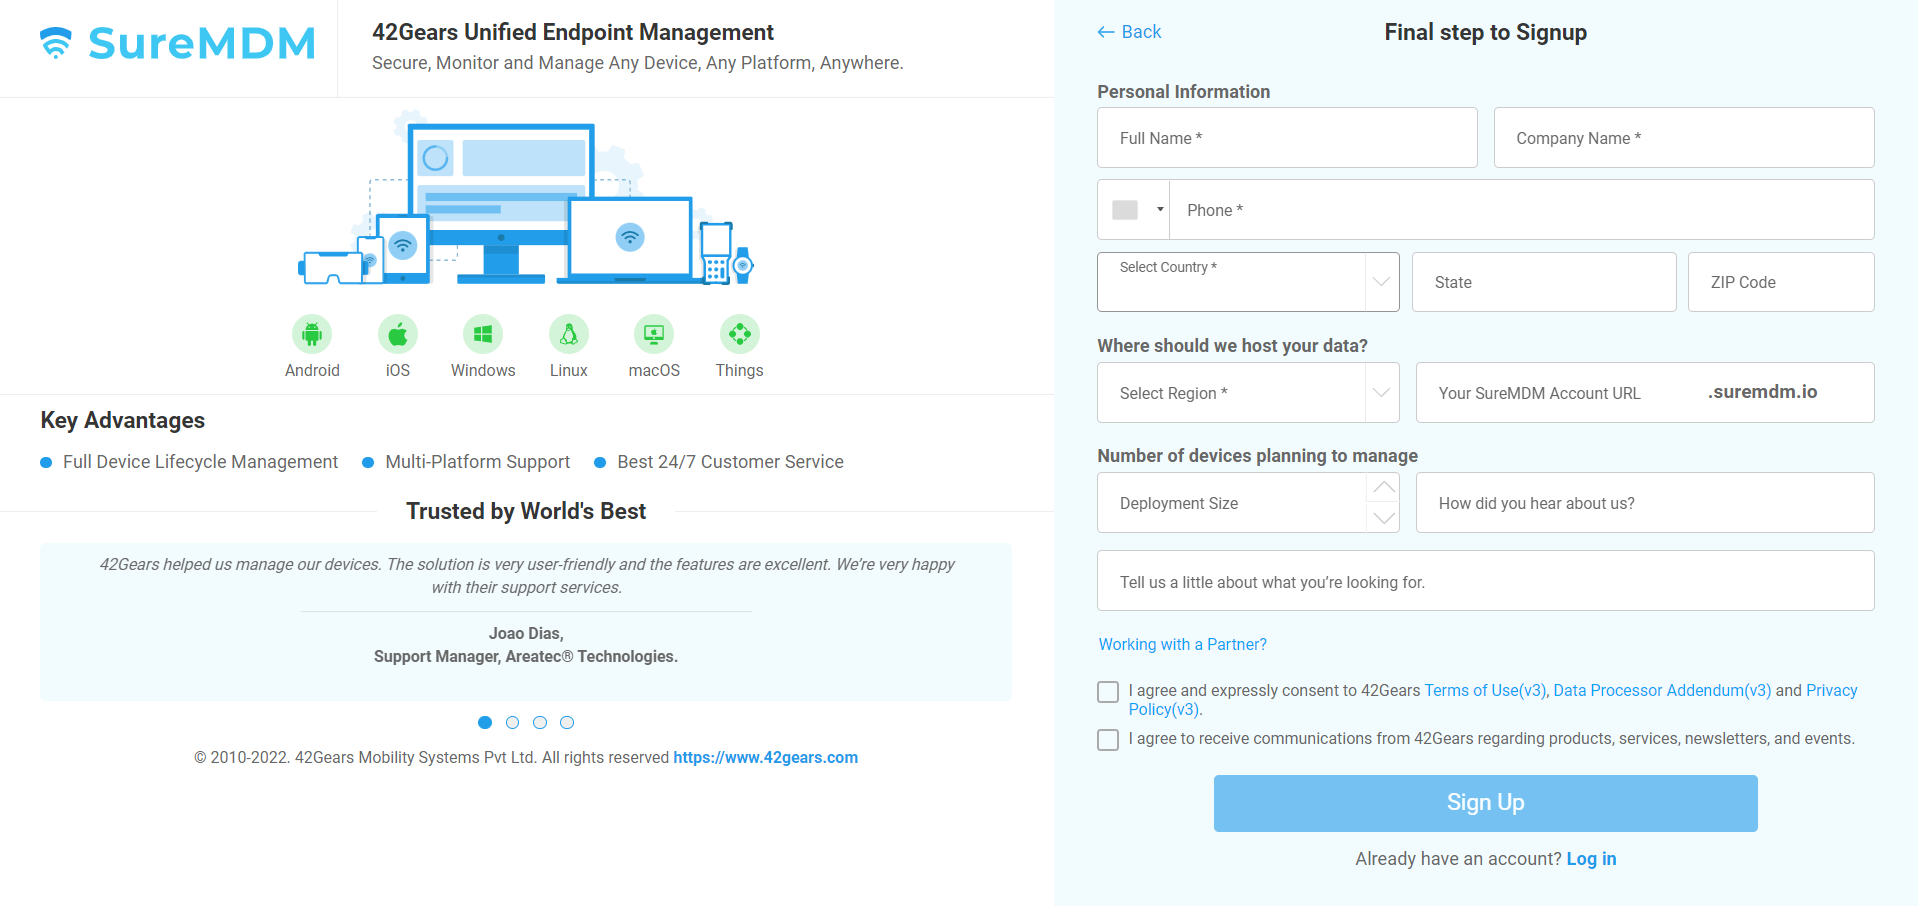This screenshot has width=1918, height=906.
Task: Select the iOS platform icon
Action: (397, 333)
